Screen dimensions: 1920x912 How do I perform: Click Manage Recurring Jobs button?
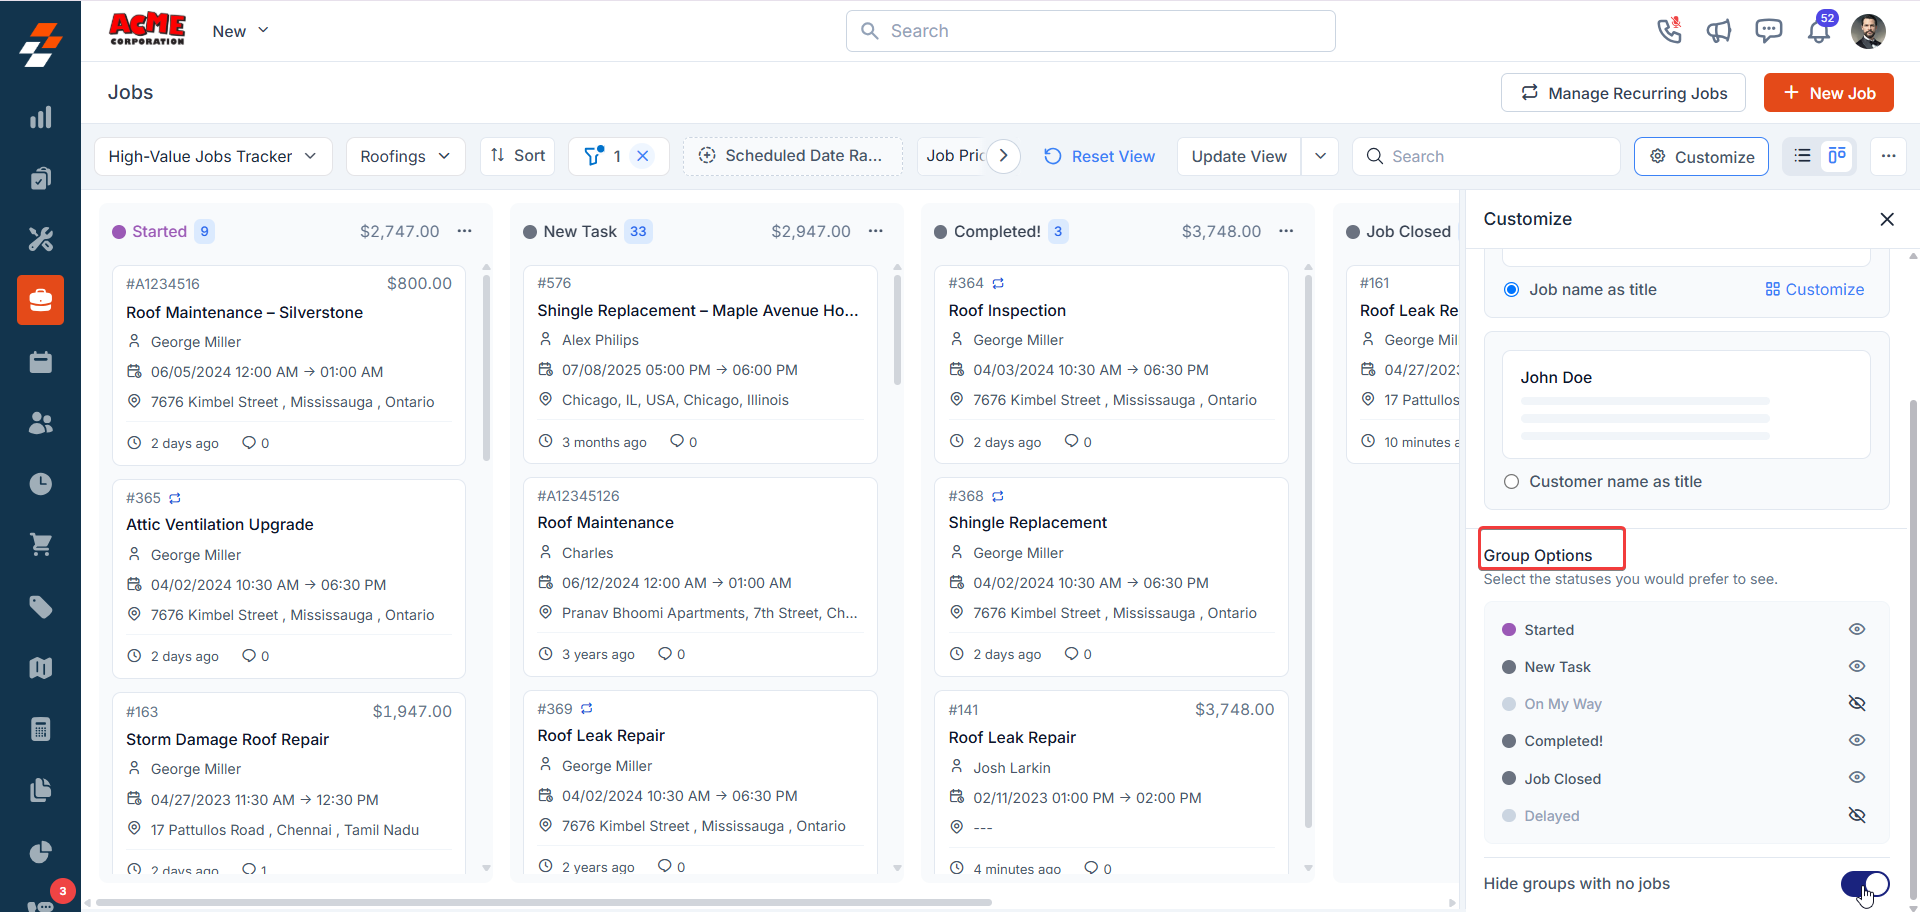coord(1623,93)
